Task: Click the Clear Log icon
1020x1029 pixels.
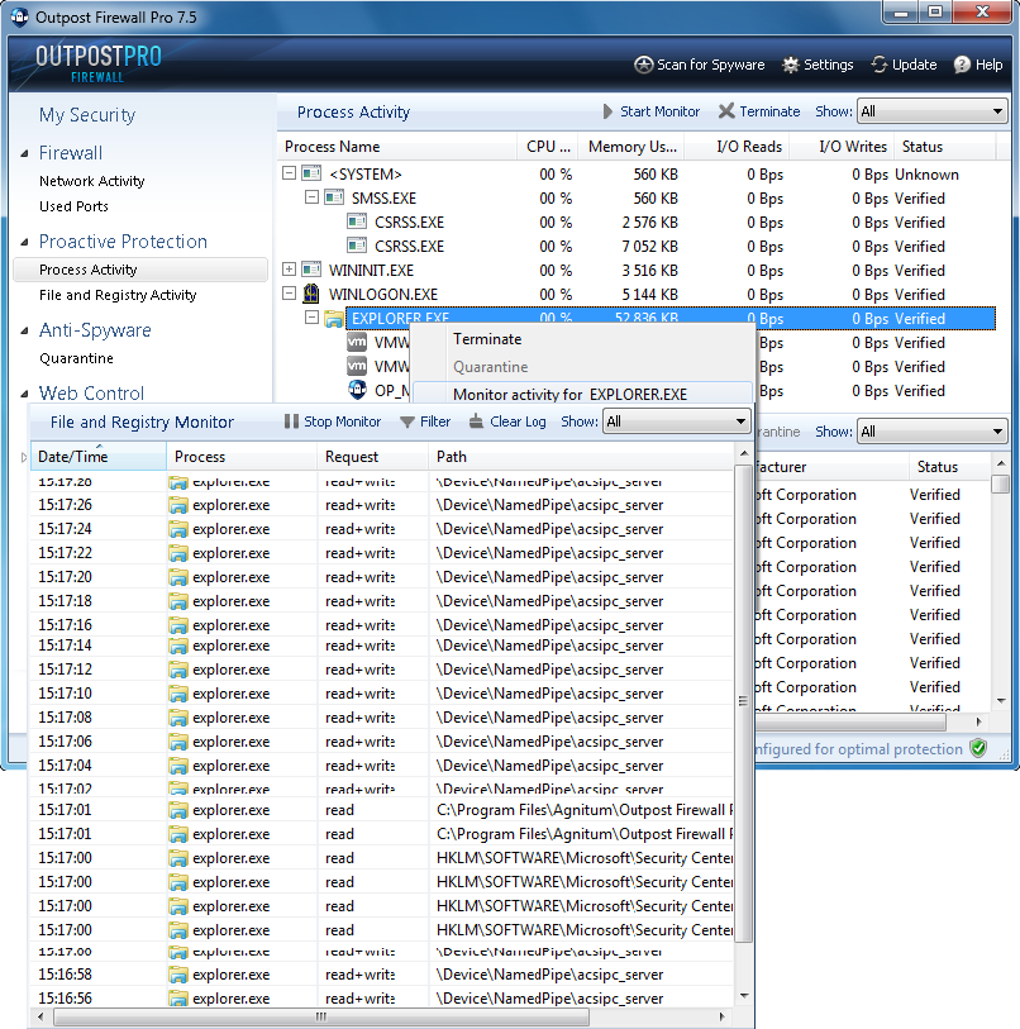Action: (477, 421)
